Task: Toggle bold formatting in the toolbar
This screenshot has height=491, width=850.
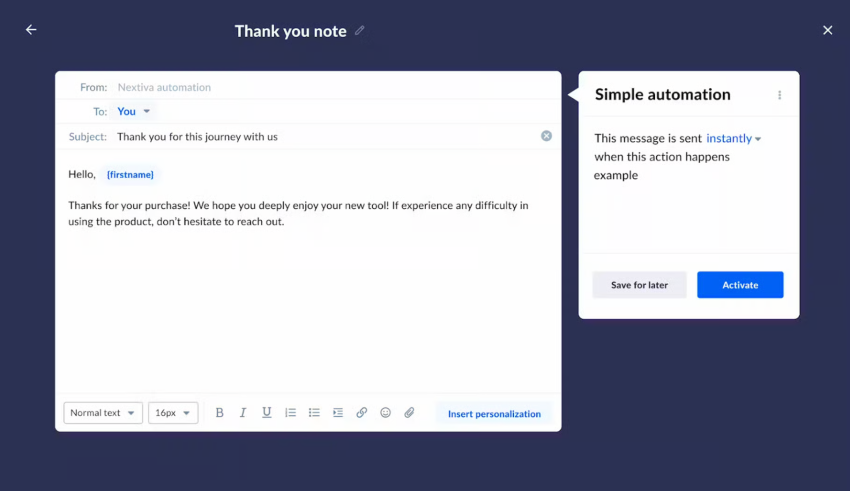Action: [x=220, y=413]
